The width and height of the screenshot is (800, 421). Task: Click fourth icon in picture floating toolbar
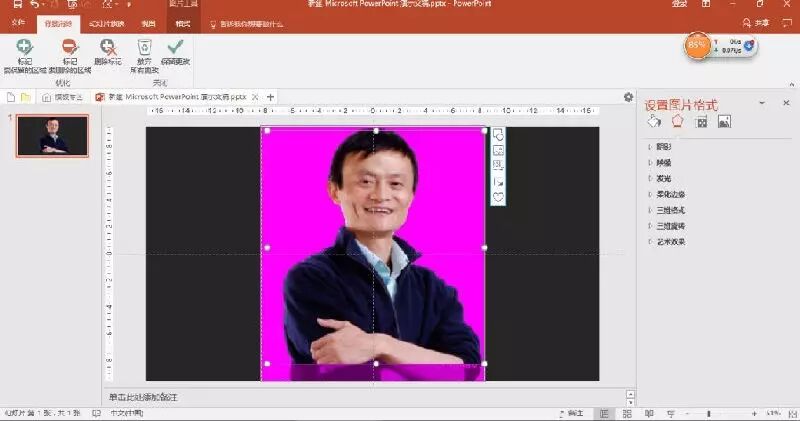[x=498, y=182]
